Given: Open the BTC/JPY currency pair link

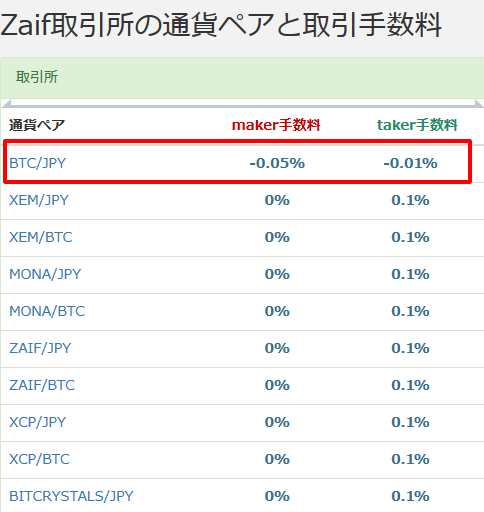Looking at the screenshot, I should (38, 163).
